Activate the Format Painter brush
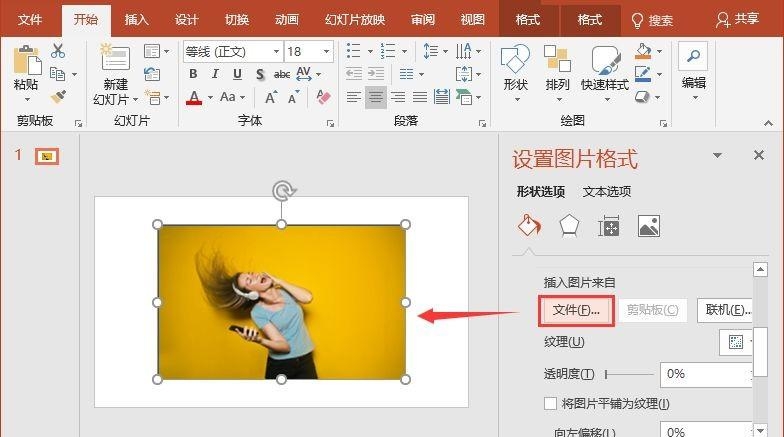784x437 pixels. tap(58, 97)
